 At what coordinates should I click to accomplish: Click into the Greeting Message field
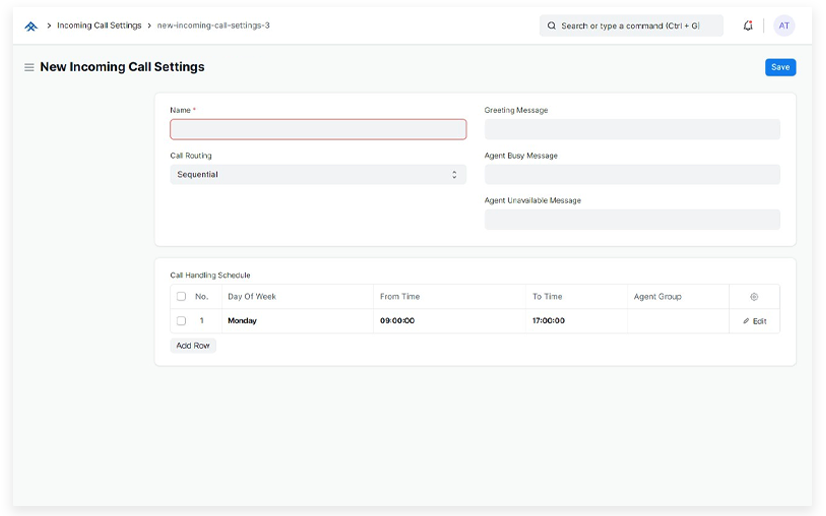tap(632, 130)
